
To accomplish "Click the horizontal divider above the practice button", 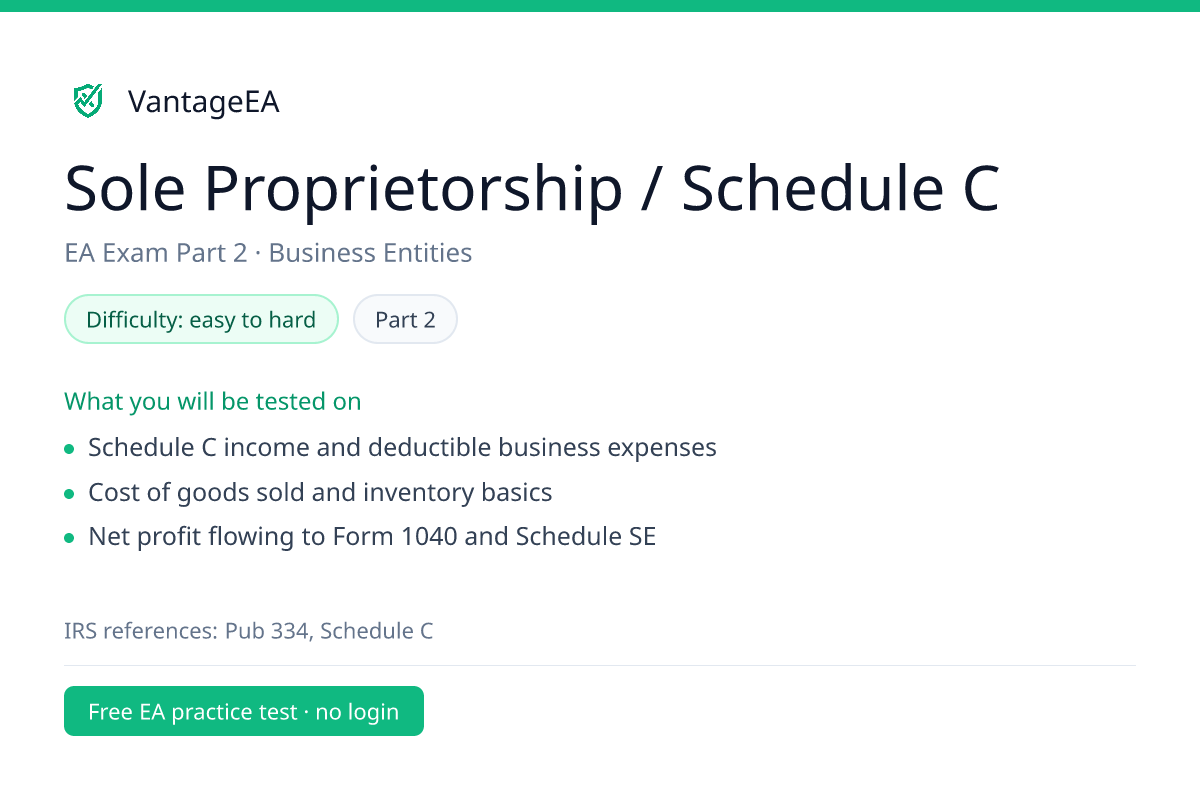I will pos(600,665).
